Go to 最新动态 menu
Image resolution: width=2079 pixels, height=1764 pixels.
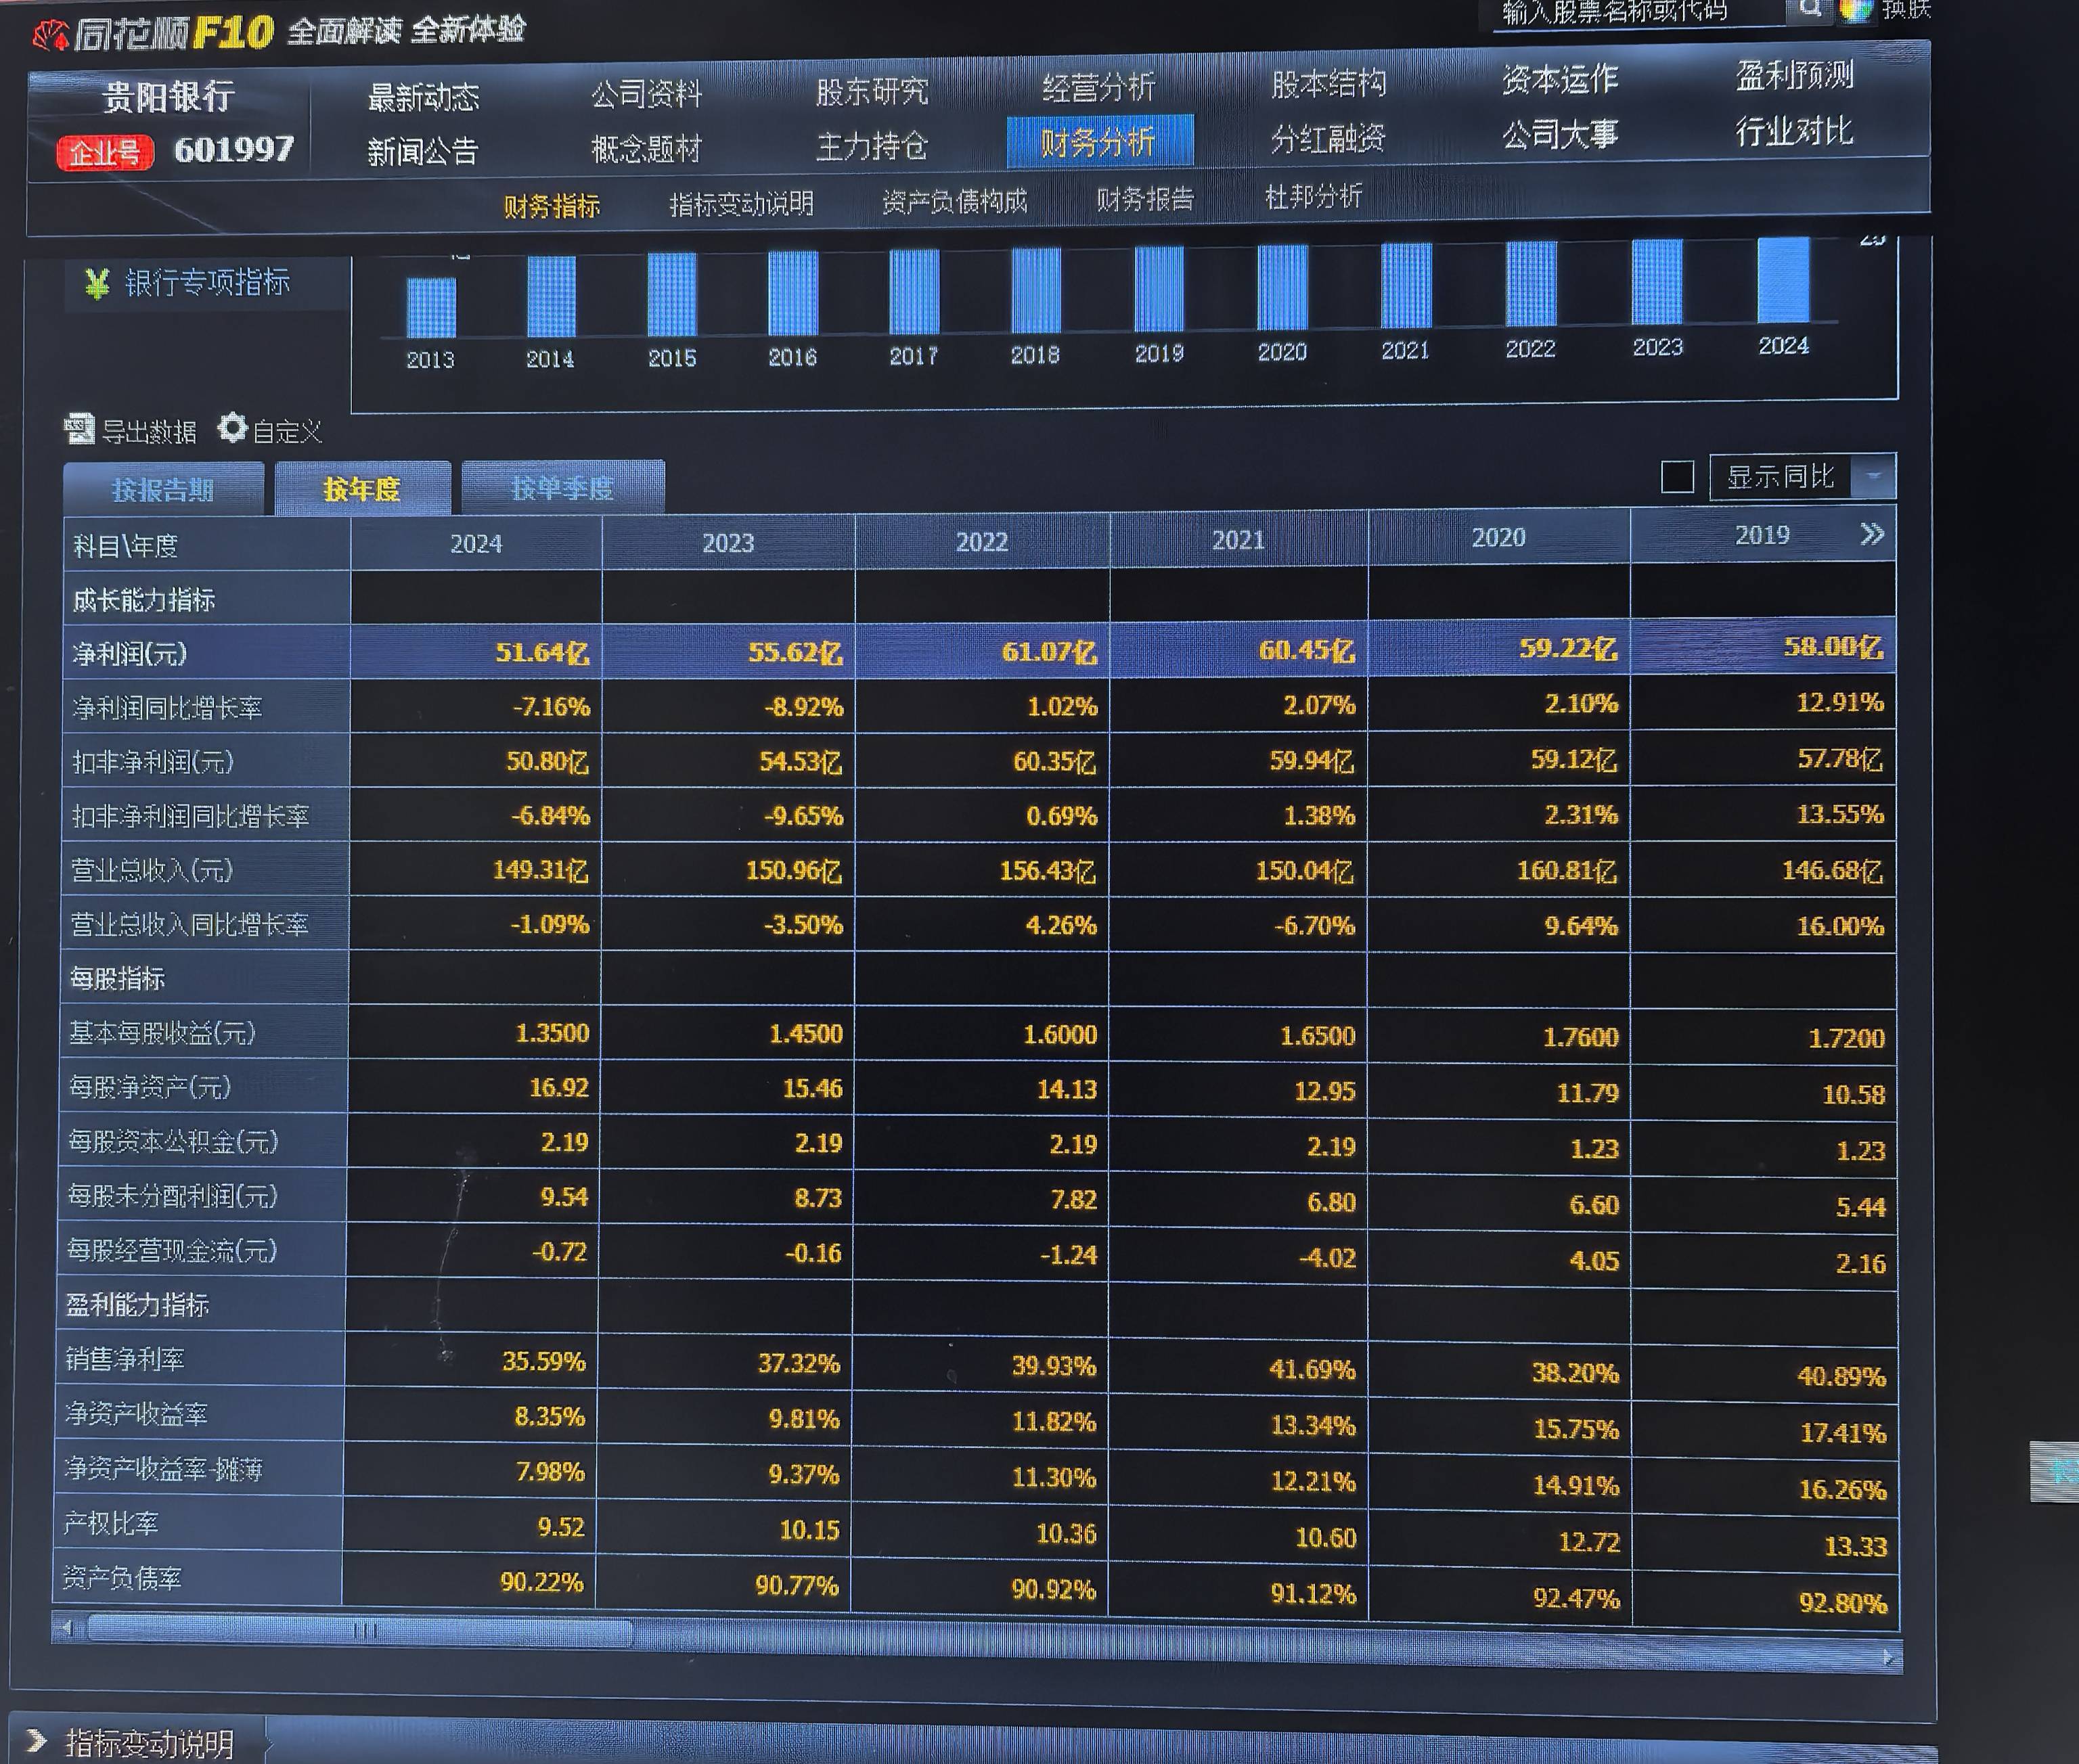(x=424, y=97)
